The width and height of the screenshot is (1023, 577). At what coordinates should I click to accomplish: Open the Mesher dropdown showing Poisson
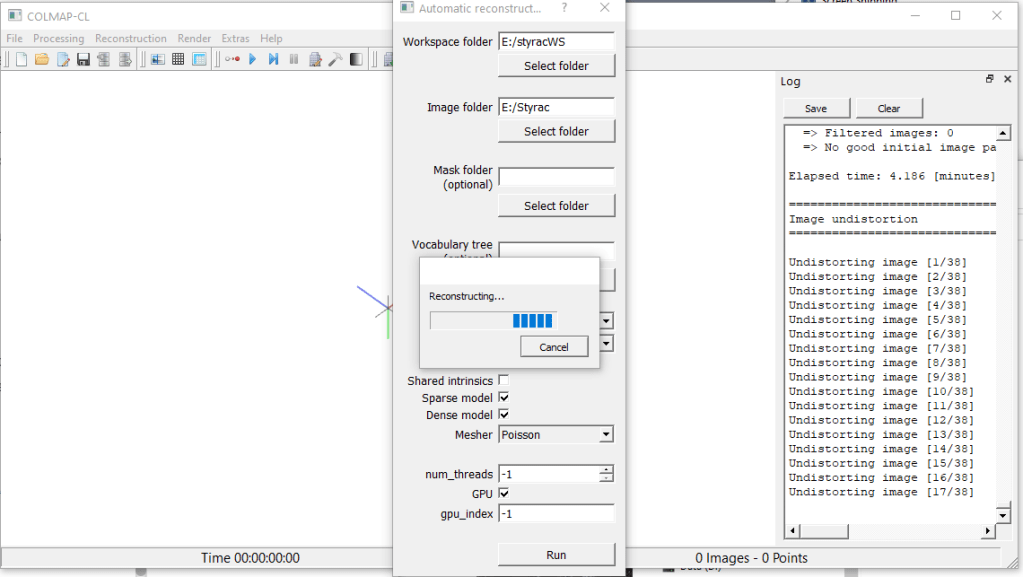point(556,435)
